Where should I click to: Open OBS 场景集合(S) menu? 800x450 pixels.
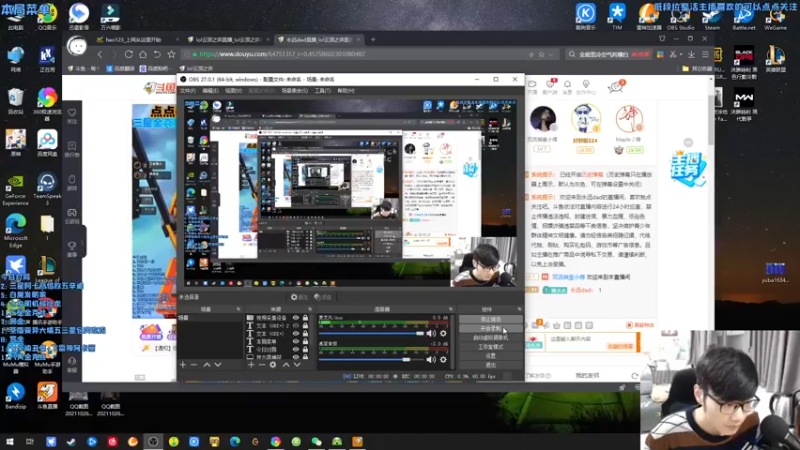294,91
